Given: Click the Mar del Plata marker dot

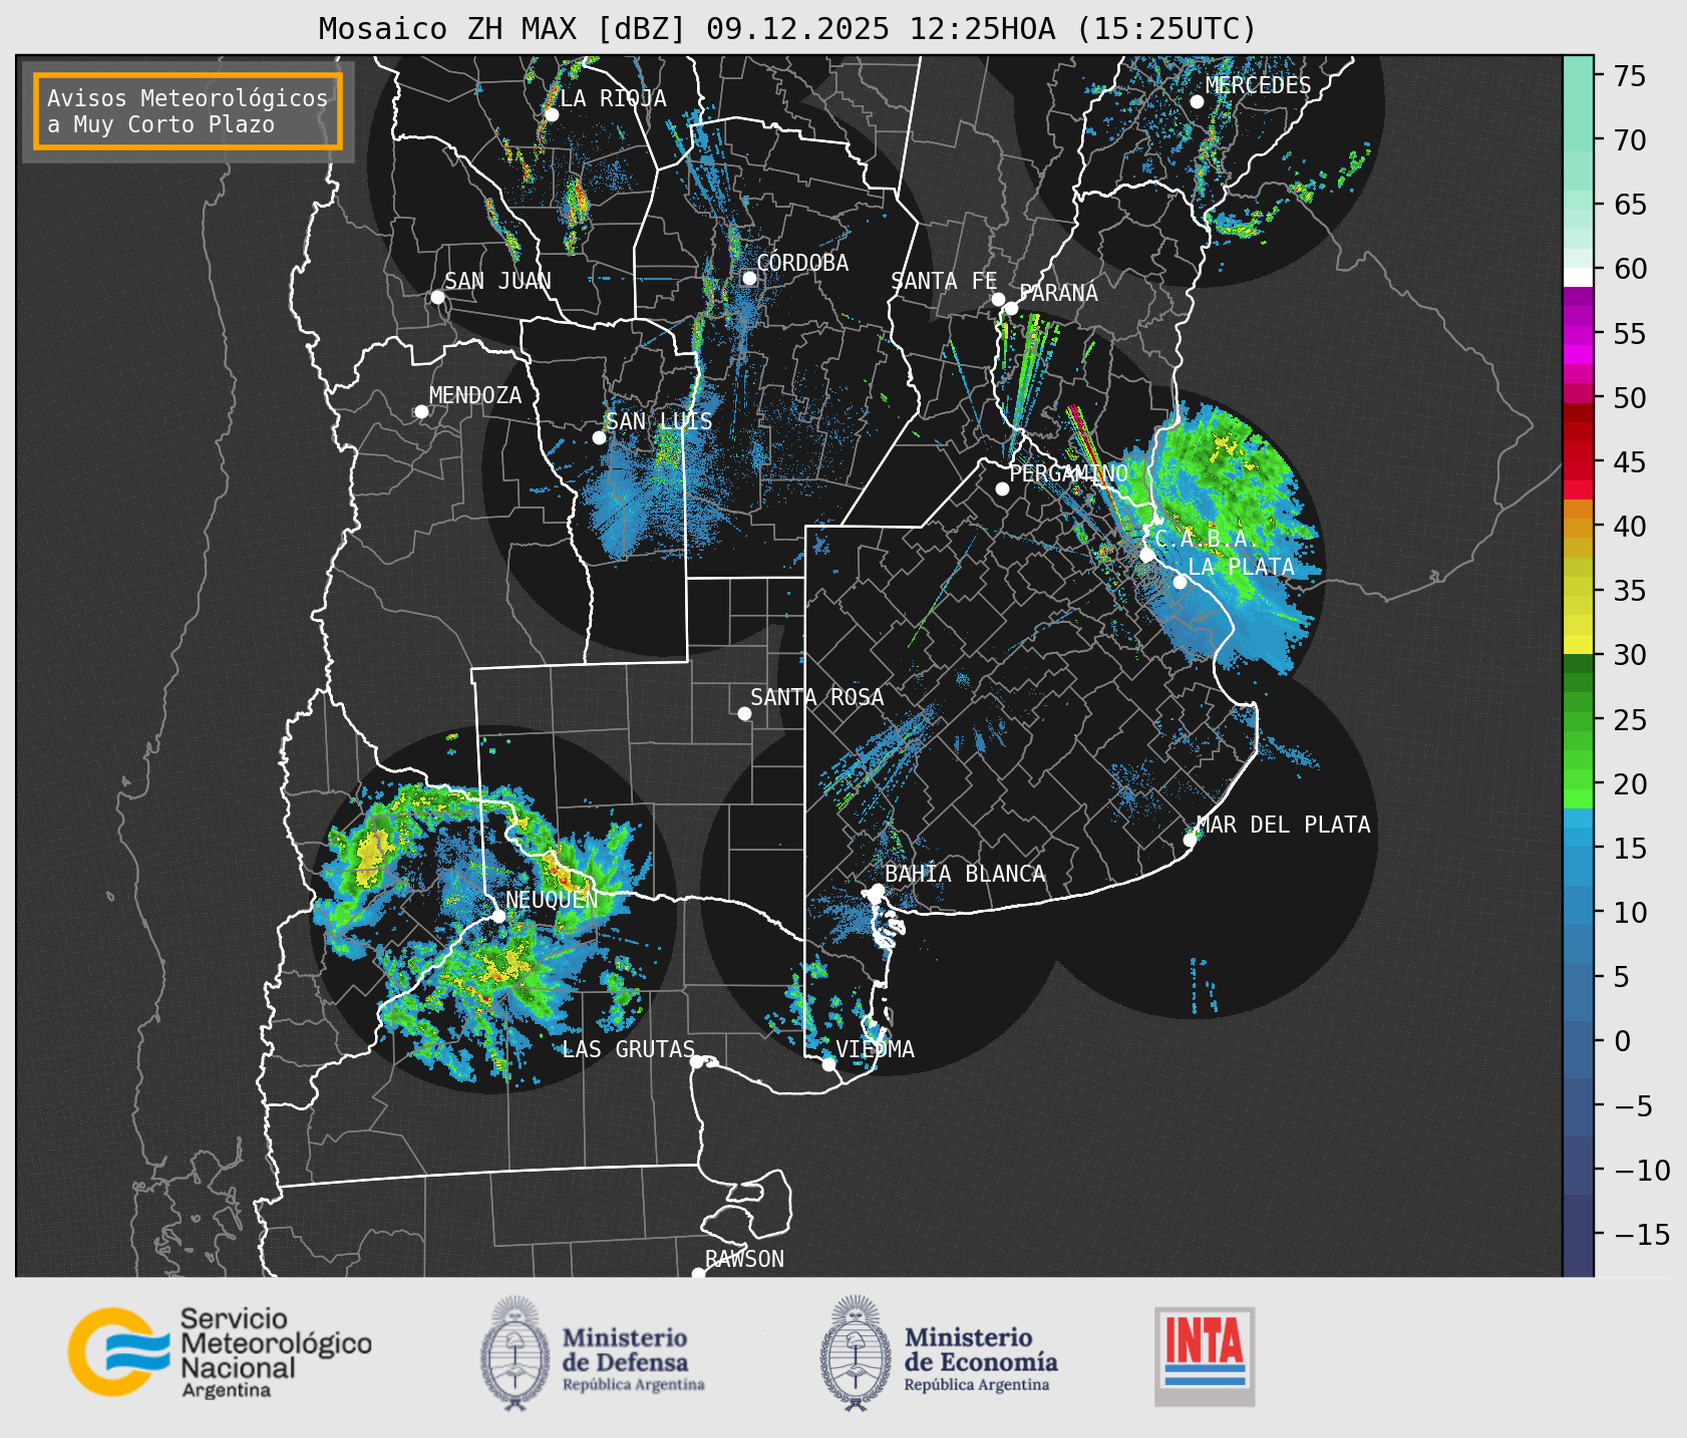Looking at the screenshot, I should pos(1190,840).
